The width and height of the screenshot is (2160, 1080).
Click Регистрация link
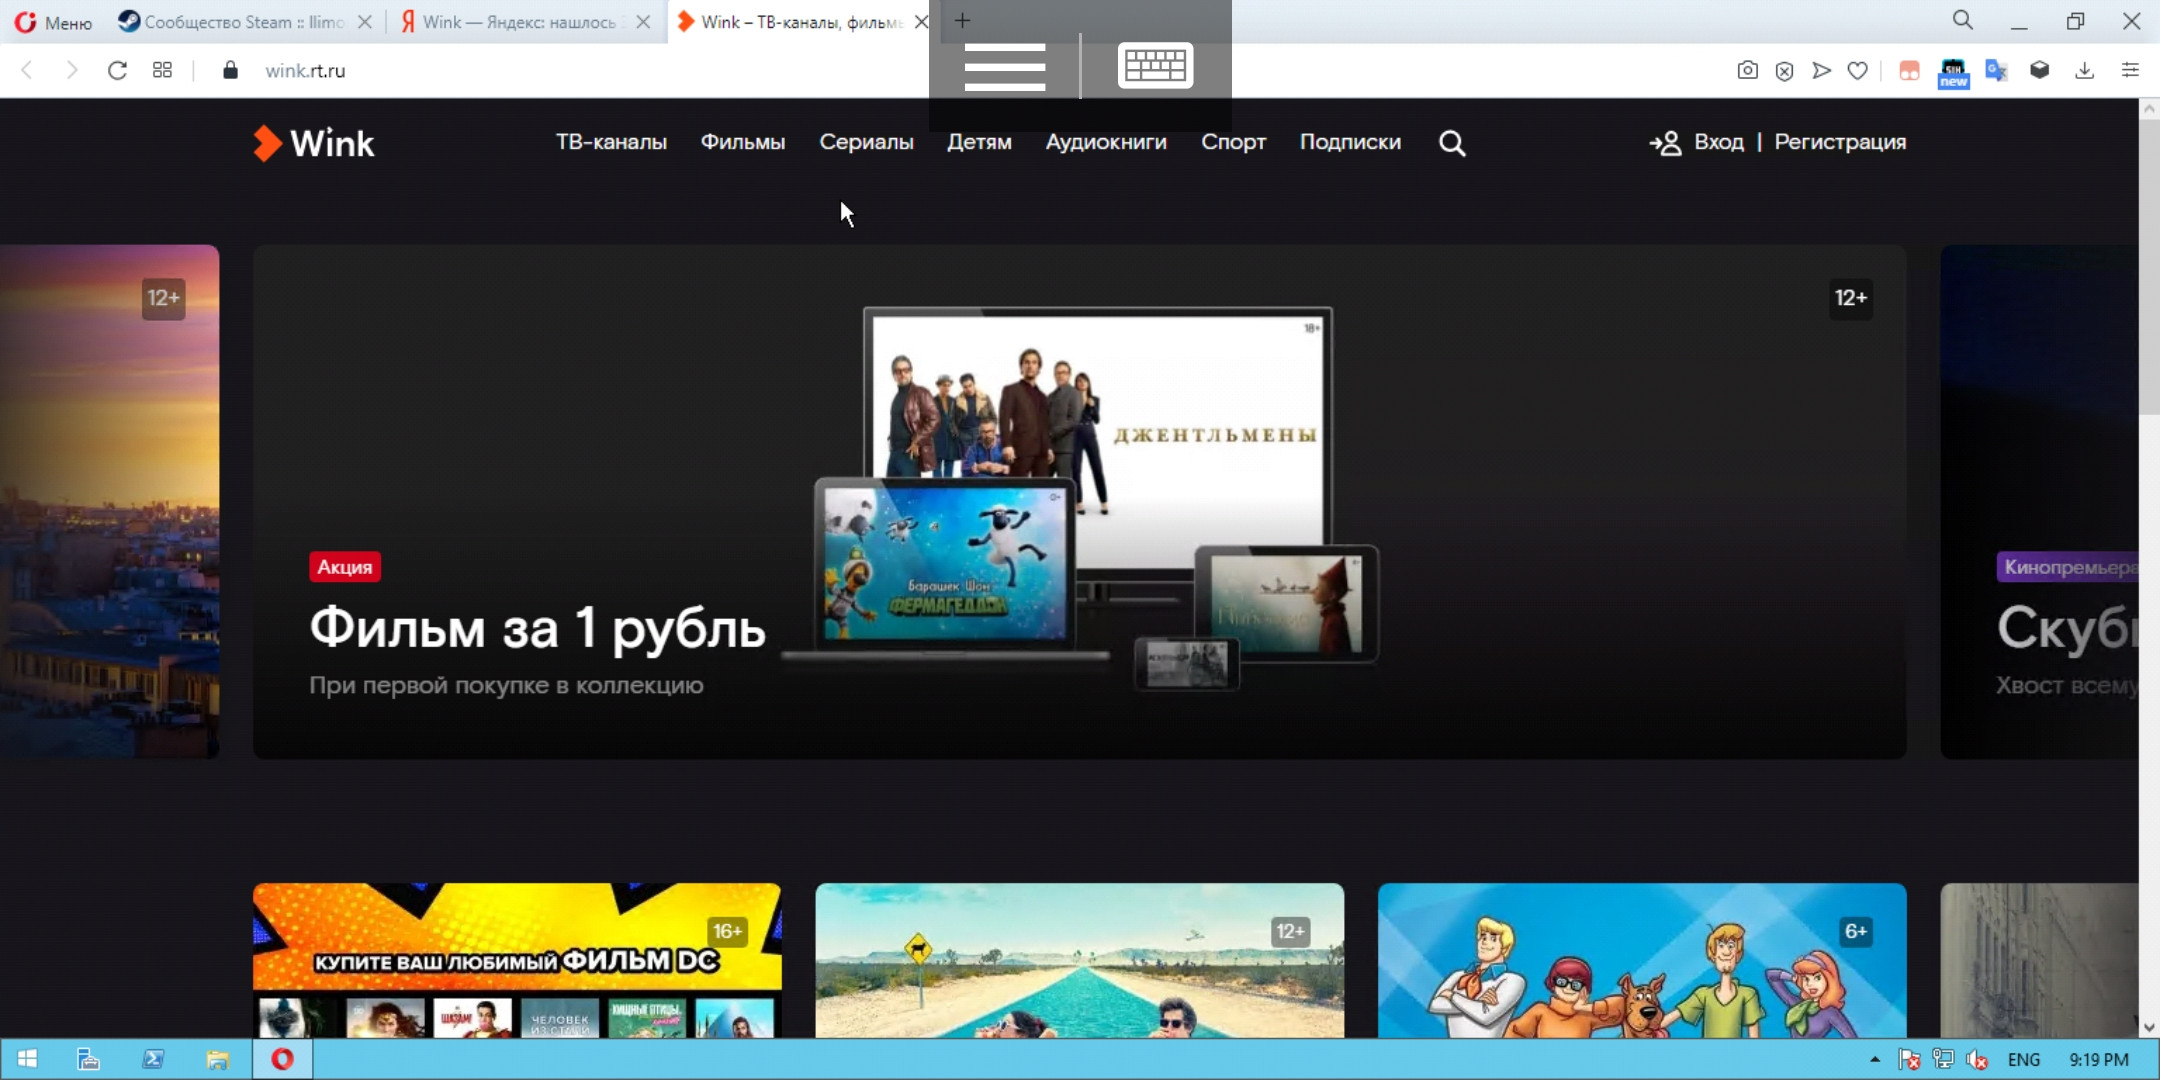[1840, 142]
